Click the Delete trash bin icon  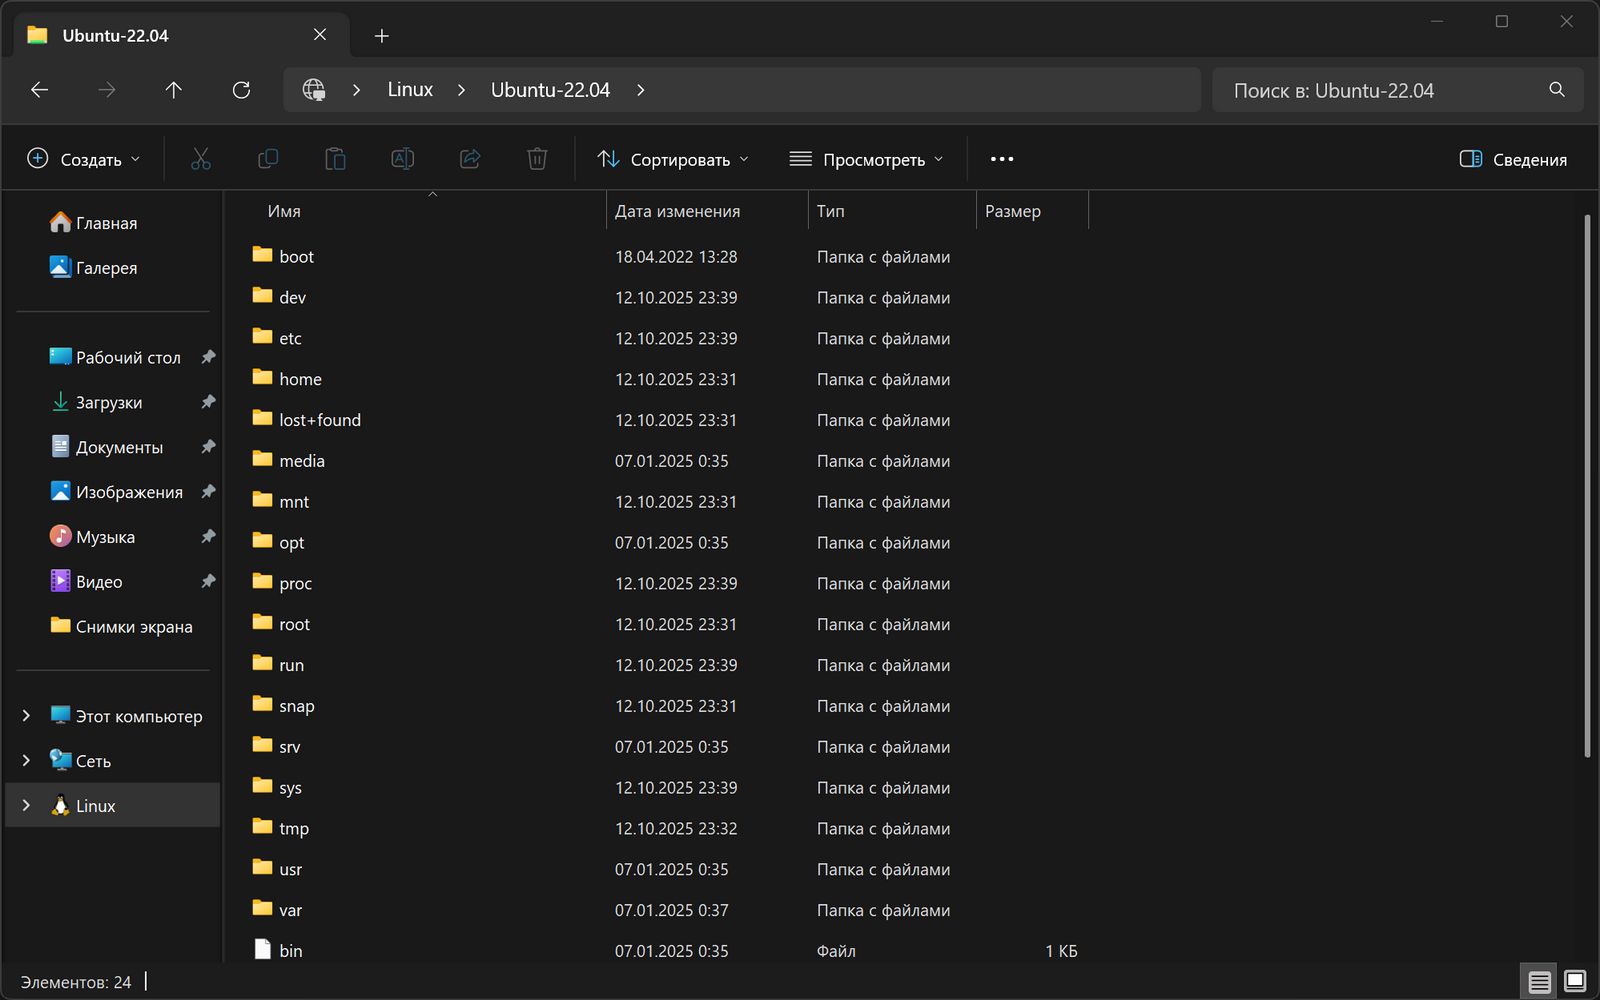[537, 159]
